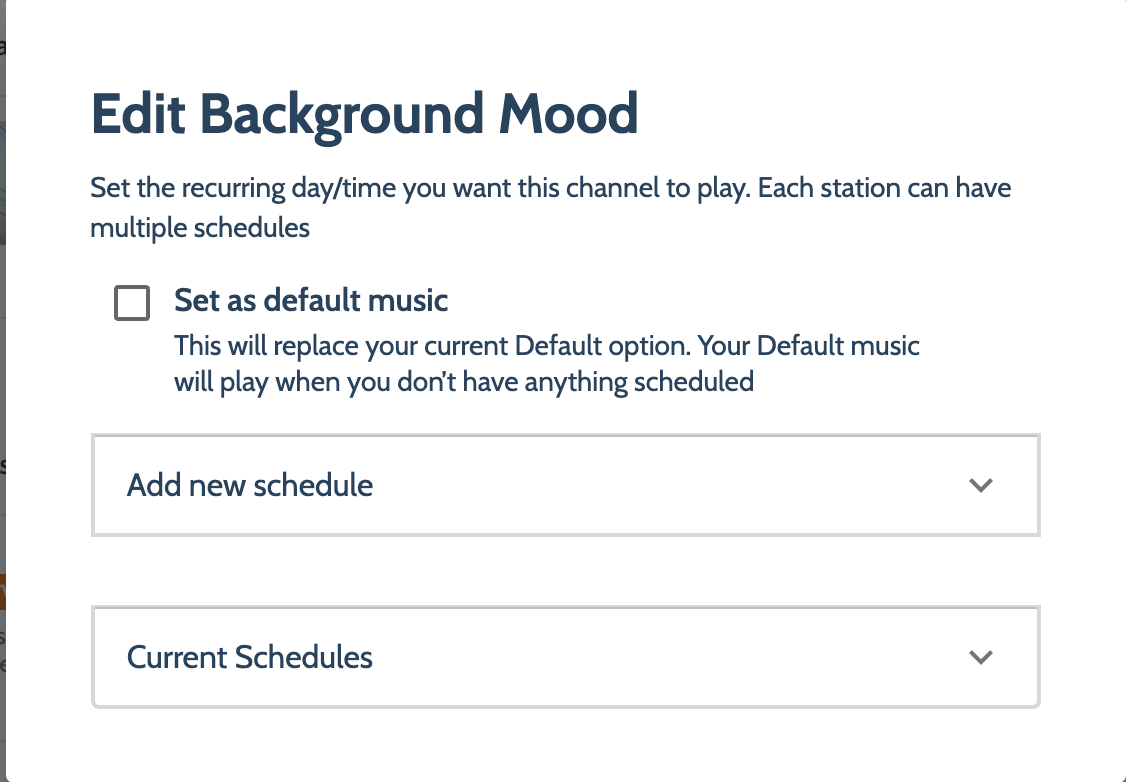Click the "Set as default music" label text
The image size is (1126, 782).
pos(311,300)
